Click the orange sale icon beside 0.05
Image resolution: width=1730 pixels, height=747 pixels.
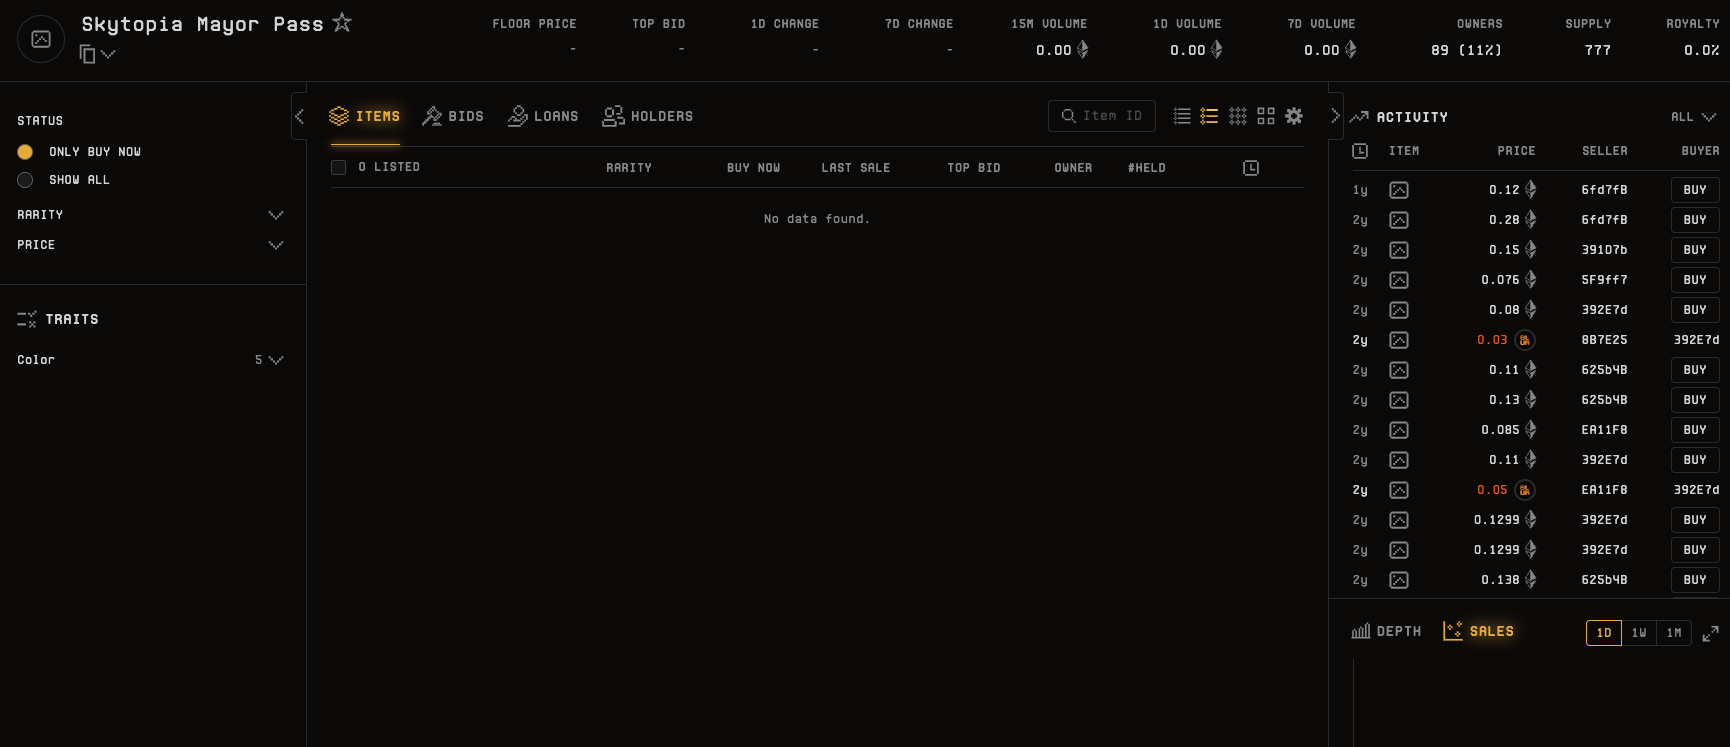coord(1525,490)
